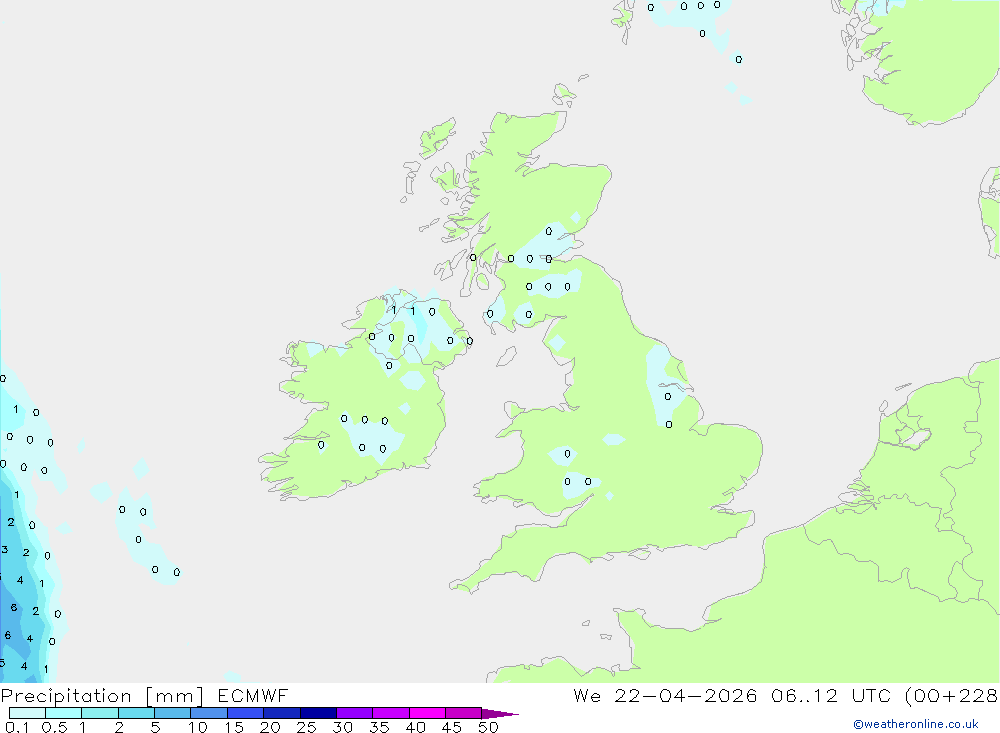This screenshot has height=733, width=1000.
Task: Select the 30–35 mm violet swatch
Action: pos(355,713)
